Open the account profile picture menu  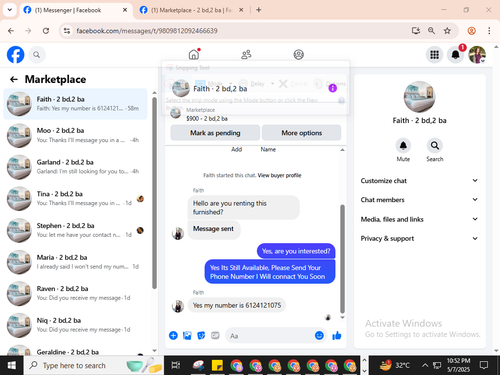[477, 55]
